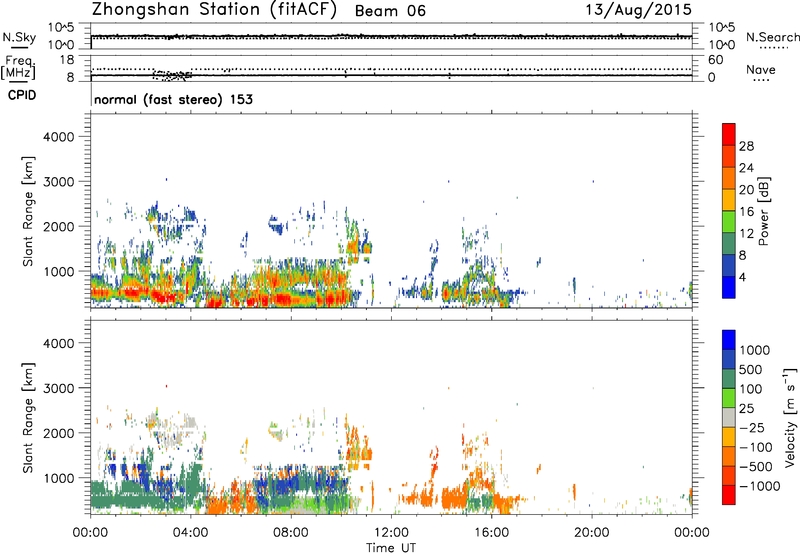800x554 pixels.
Task: Click the "Slant Range [km]" label of the velocity panel
Action: tap(28, 418)
